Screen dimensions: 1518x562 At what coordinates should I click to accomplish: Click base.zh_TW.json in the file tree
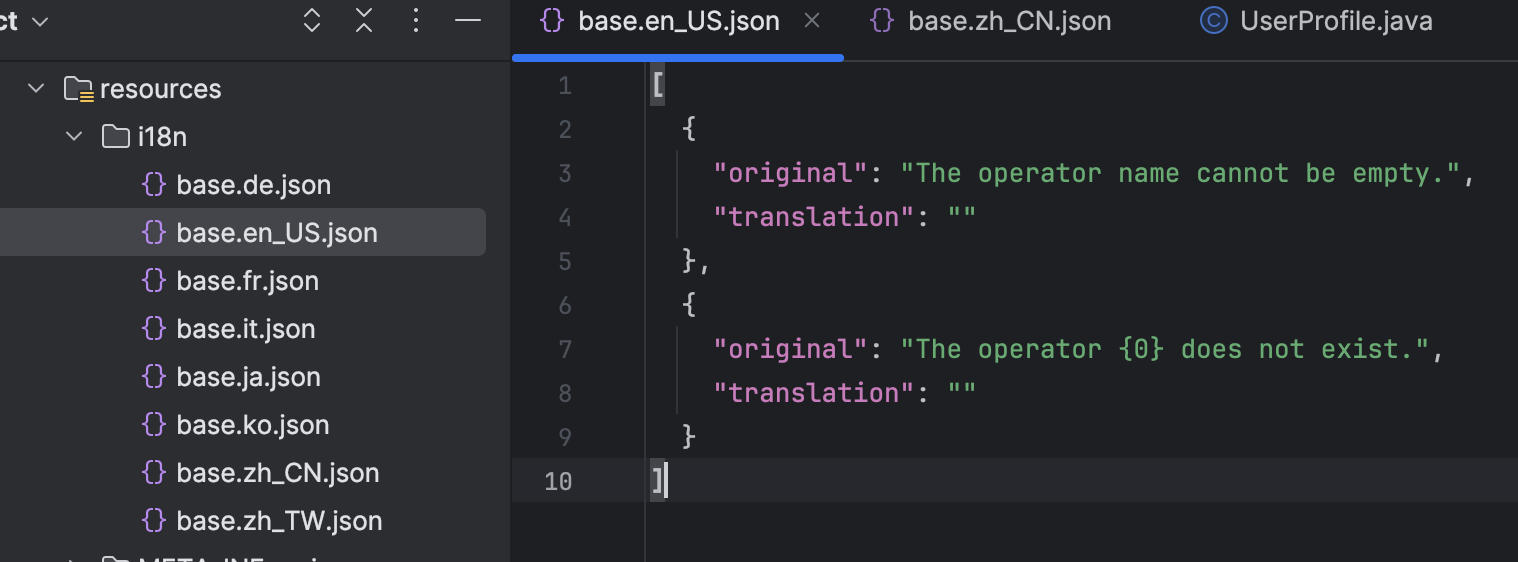pyautogui.click(x=279, y=521)
